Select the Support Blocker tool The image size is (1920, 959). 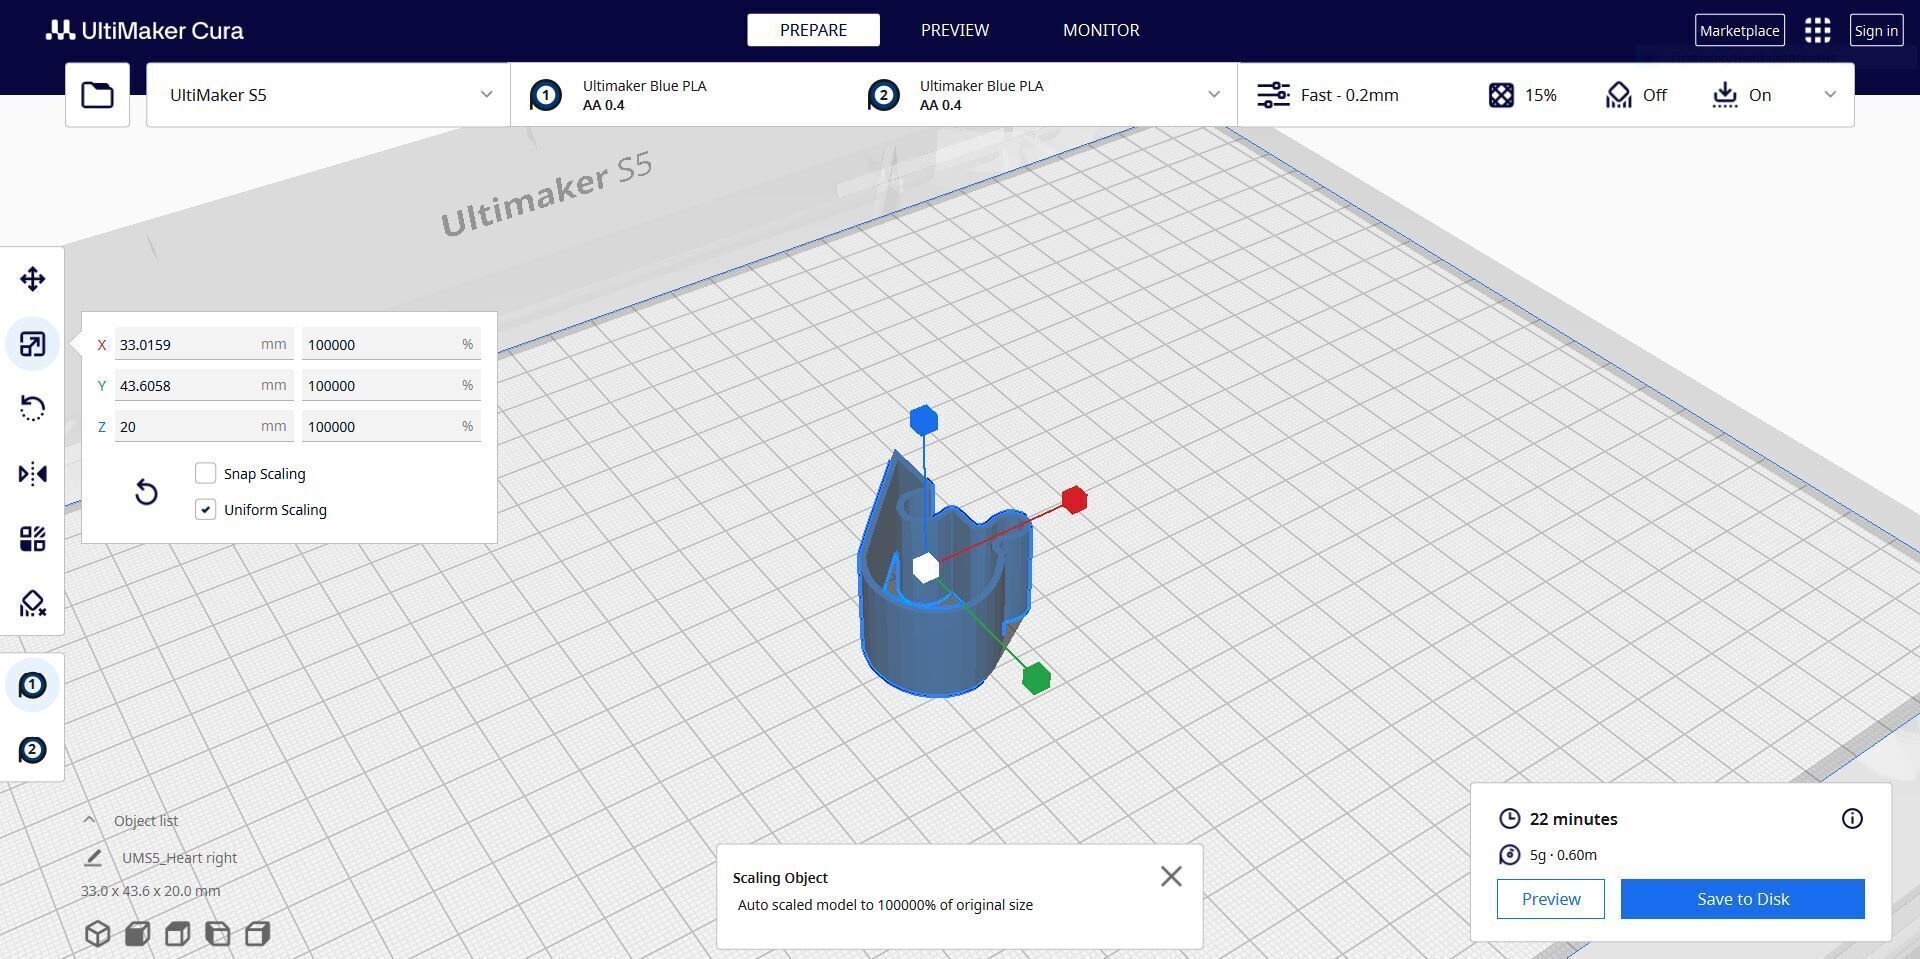(x=32, y=603)
